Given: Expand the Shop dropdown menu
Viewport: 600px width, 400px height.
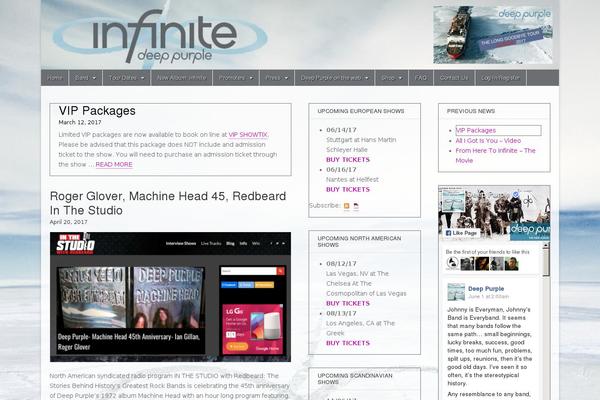Looking at the screenshot, I should point(391,78).
